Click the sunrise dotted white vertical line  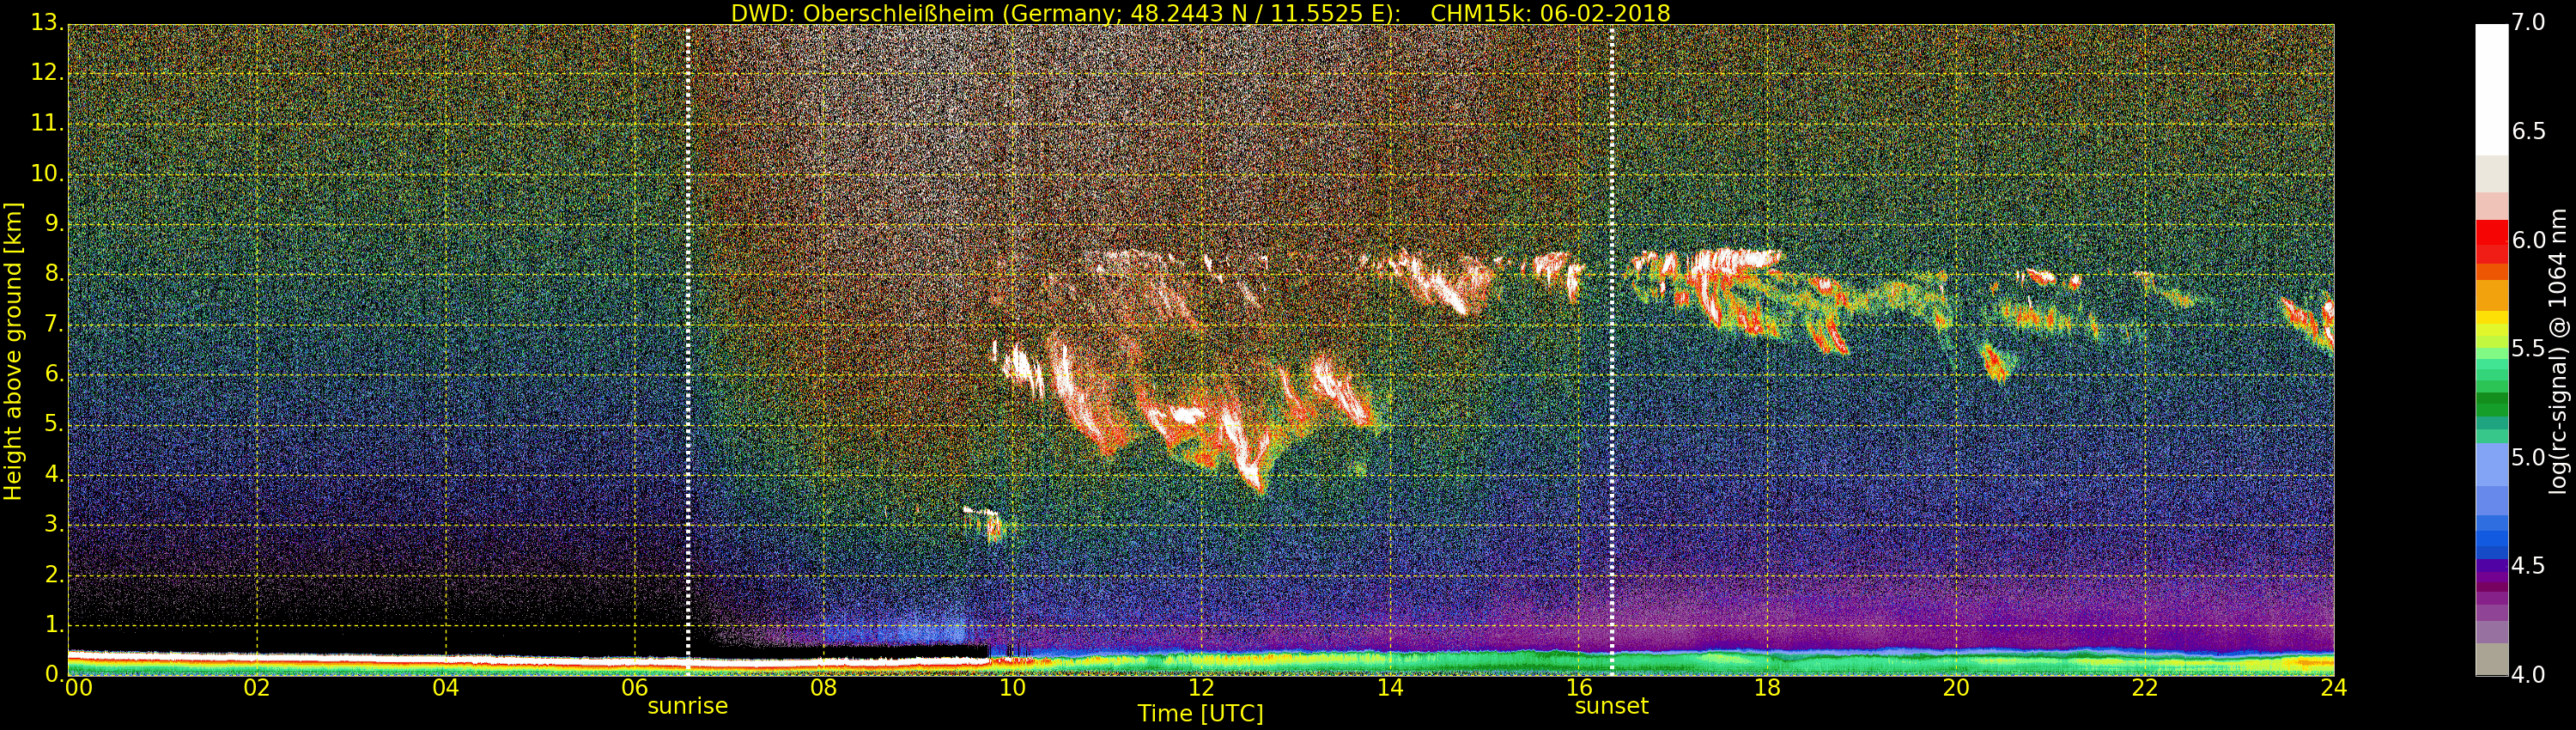click(x=688, y=350)
